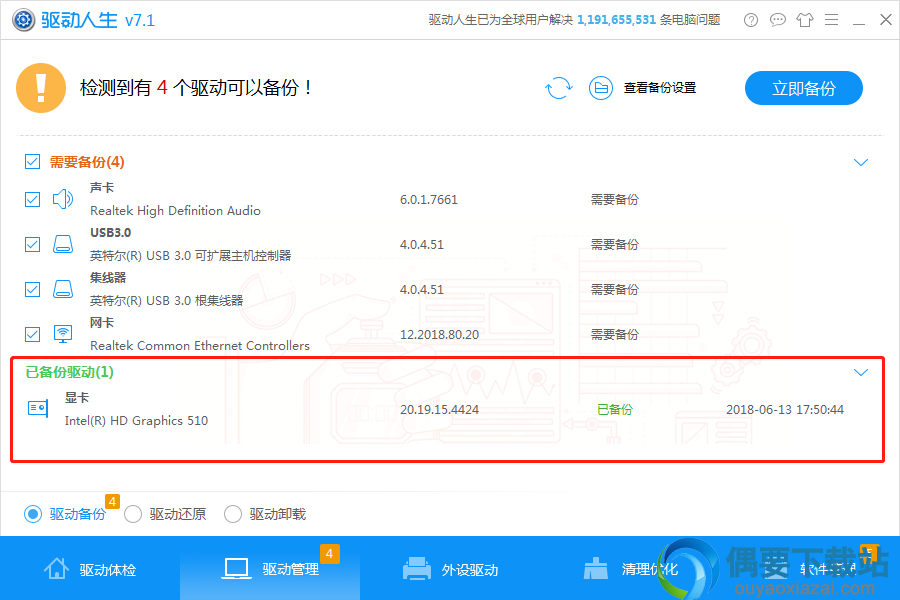
Task: Open the feedback chat bubble icon
Action: (x=778, y=20)
